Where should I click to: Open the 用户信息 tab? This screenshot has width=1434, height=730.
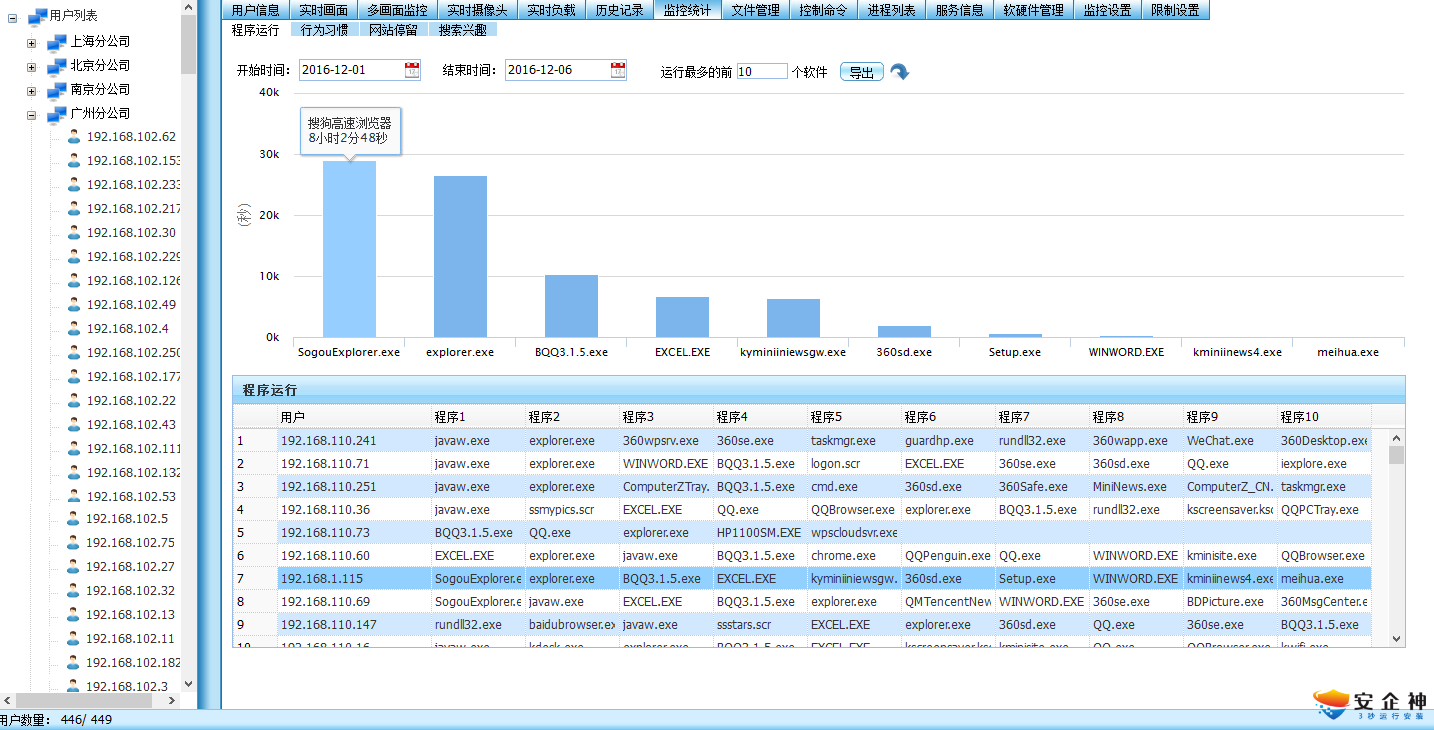[255, 10]
